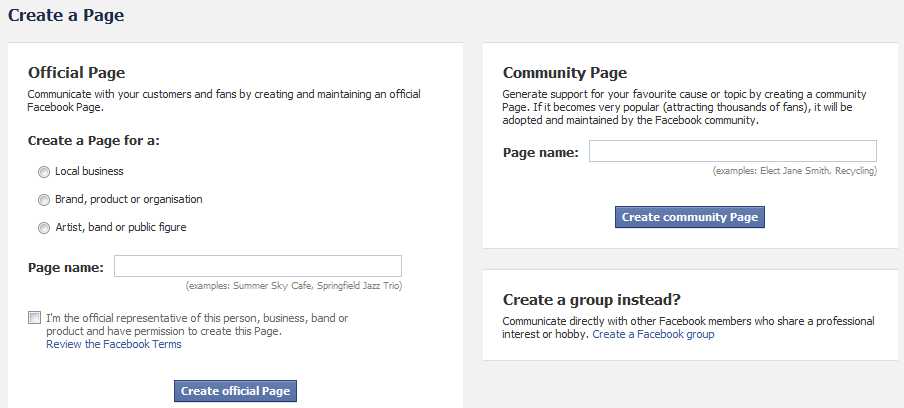Select the Local business radio button

tap(44, 172)
